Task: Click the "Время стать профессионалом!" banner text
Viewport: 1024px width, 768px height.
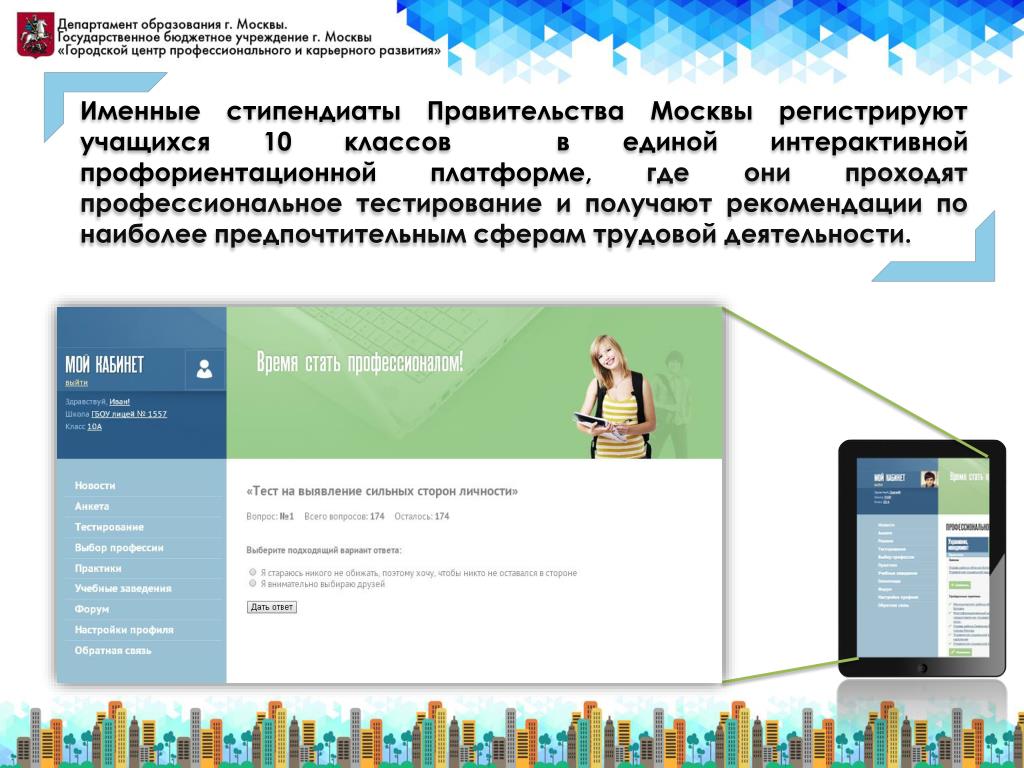Action: (360, 362)
